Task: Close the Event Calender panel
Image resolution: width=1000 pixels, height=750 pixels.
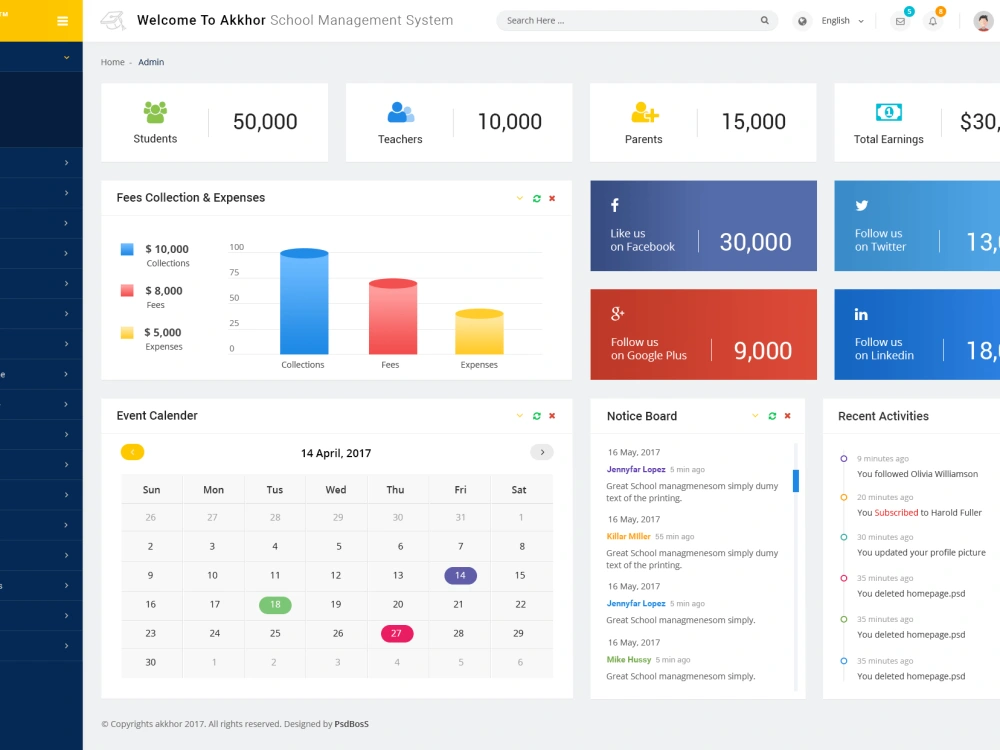Action: (x=552, y=416)
